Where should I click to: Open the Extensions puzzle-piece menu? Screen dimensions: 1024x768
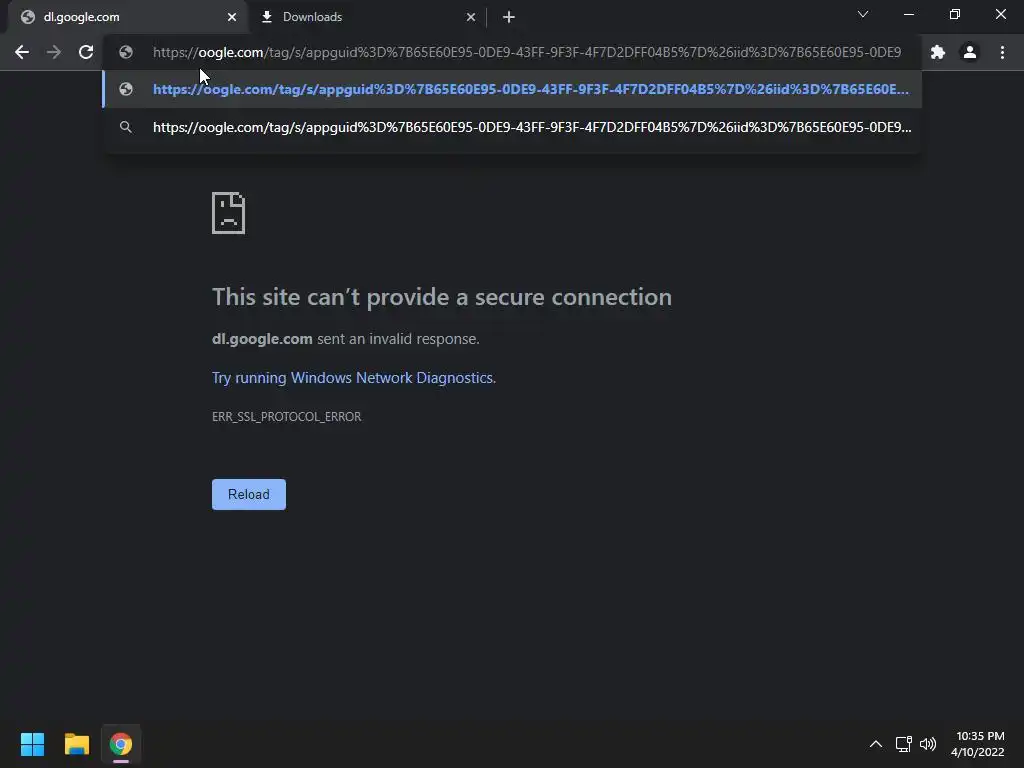(x=937, y=52)
